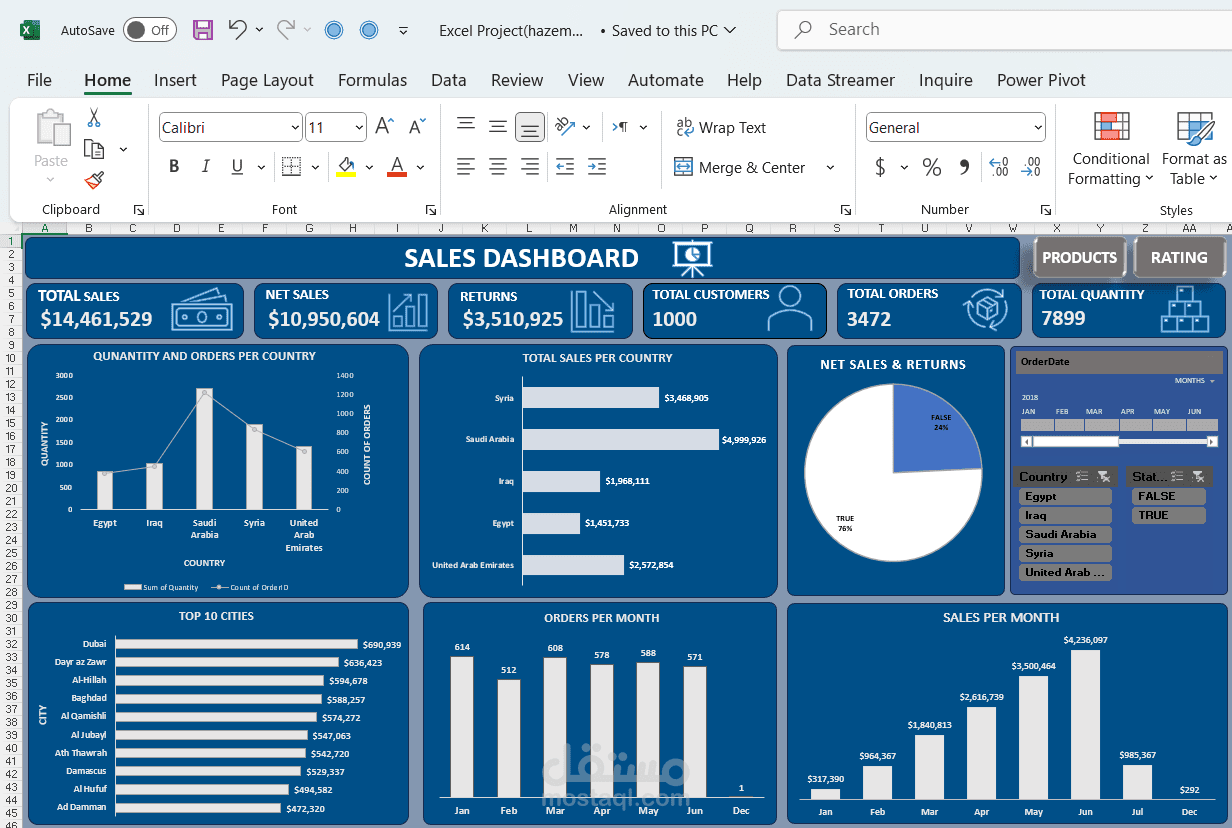Toggle Saudi Arabia slicer item
The height and width of the screenshot is (828, 1232).
(1065, 534)
